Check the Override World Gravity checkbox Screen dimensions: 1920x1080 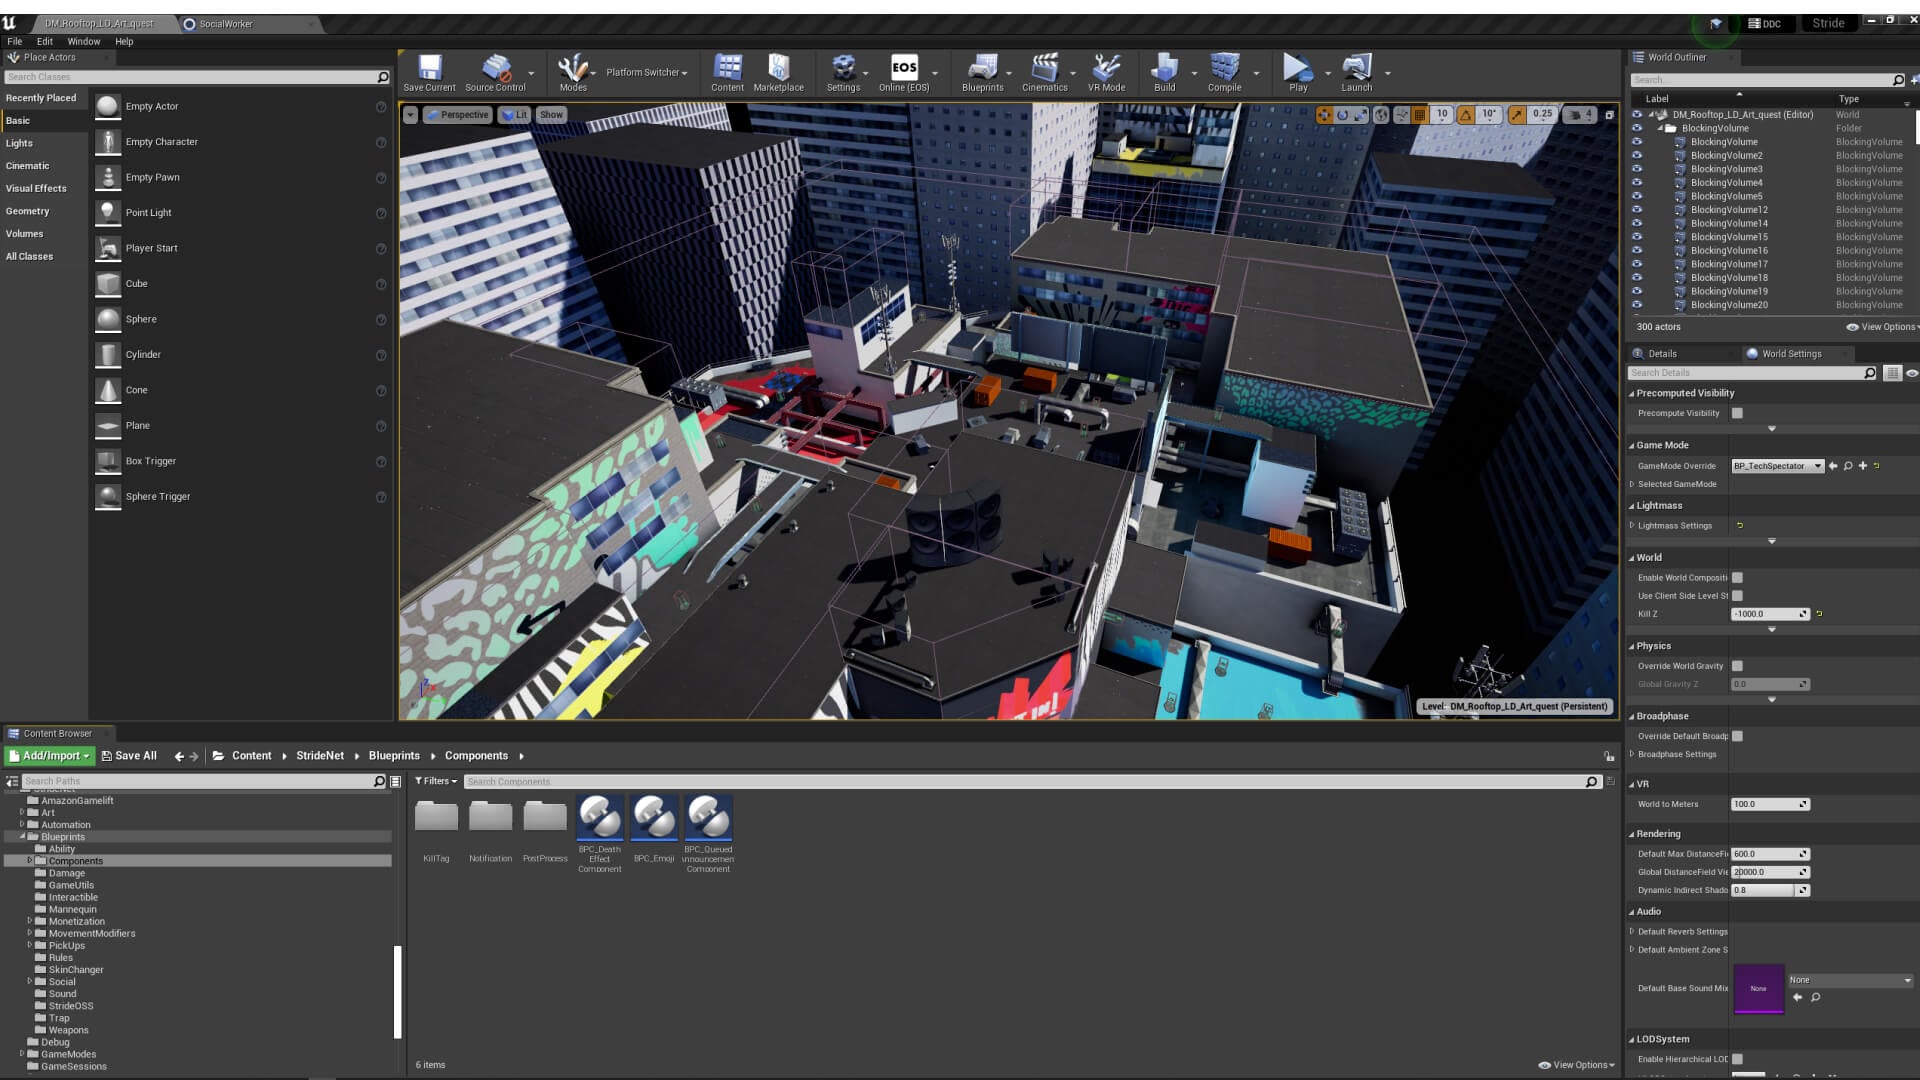pyautogui.click(x=1737, y=666)
